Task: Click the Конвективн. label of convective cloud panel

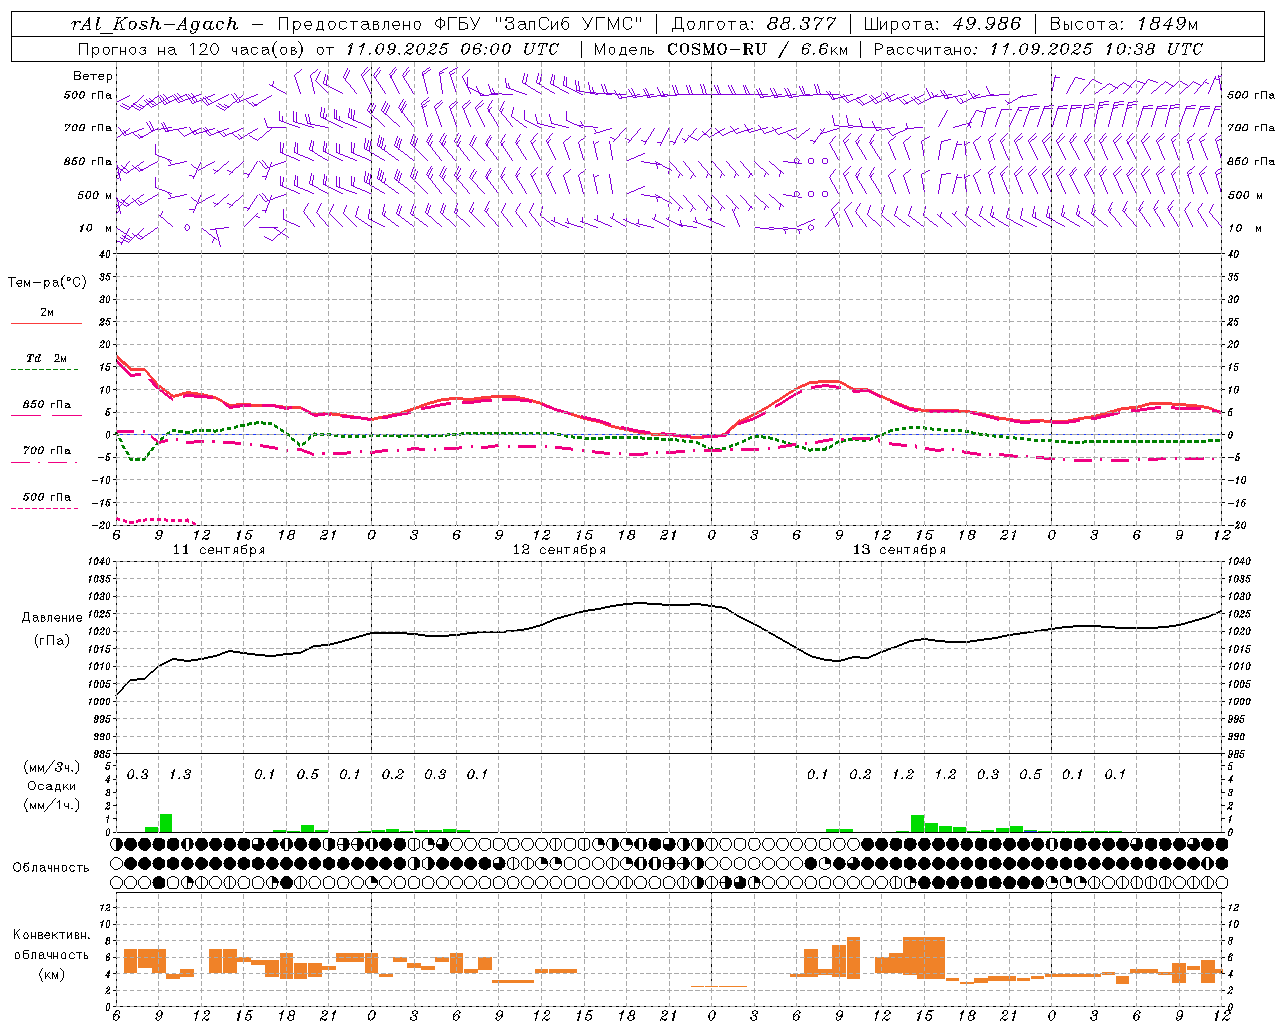Action: [52, 935]
